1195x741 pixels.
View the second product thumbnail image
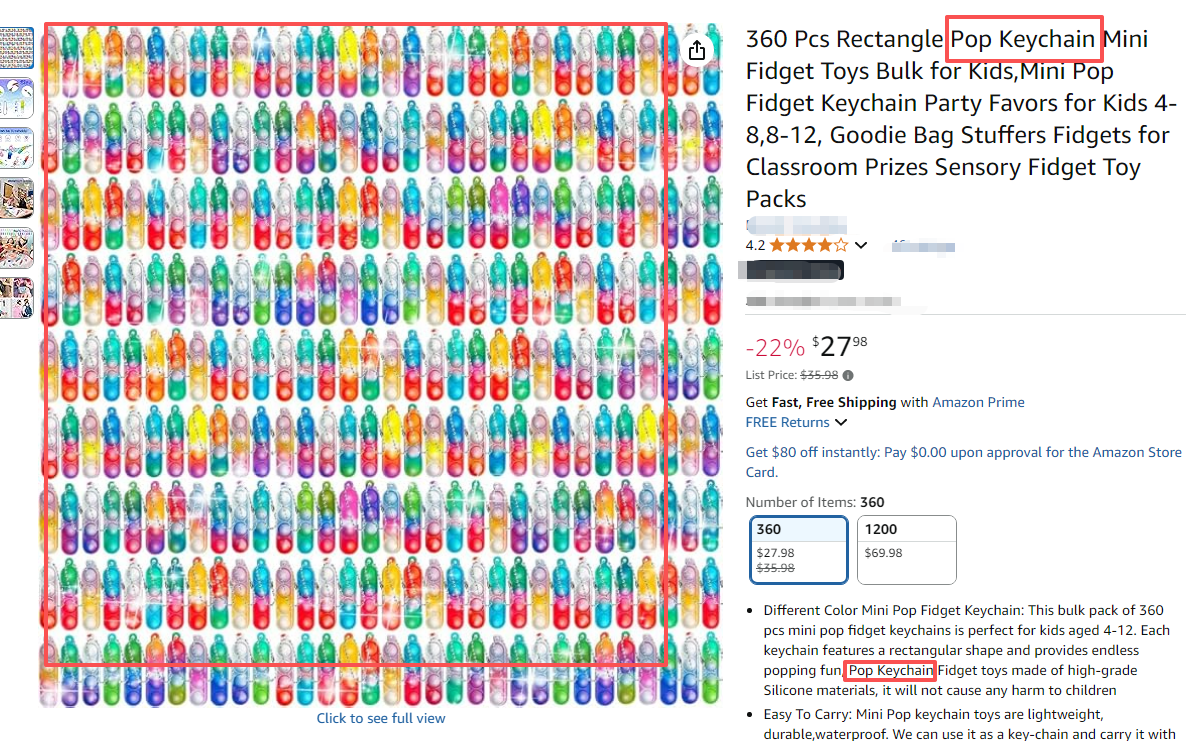coord(17,97)
